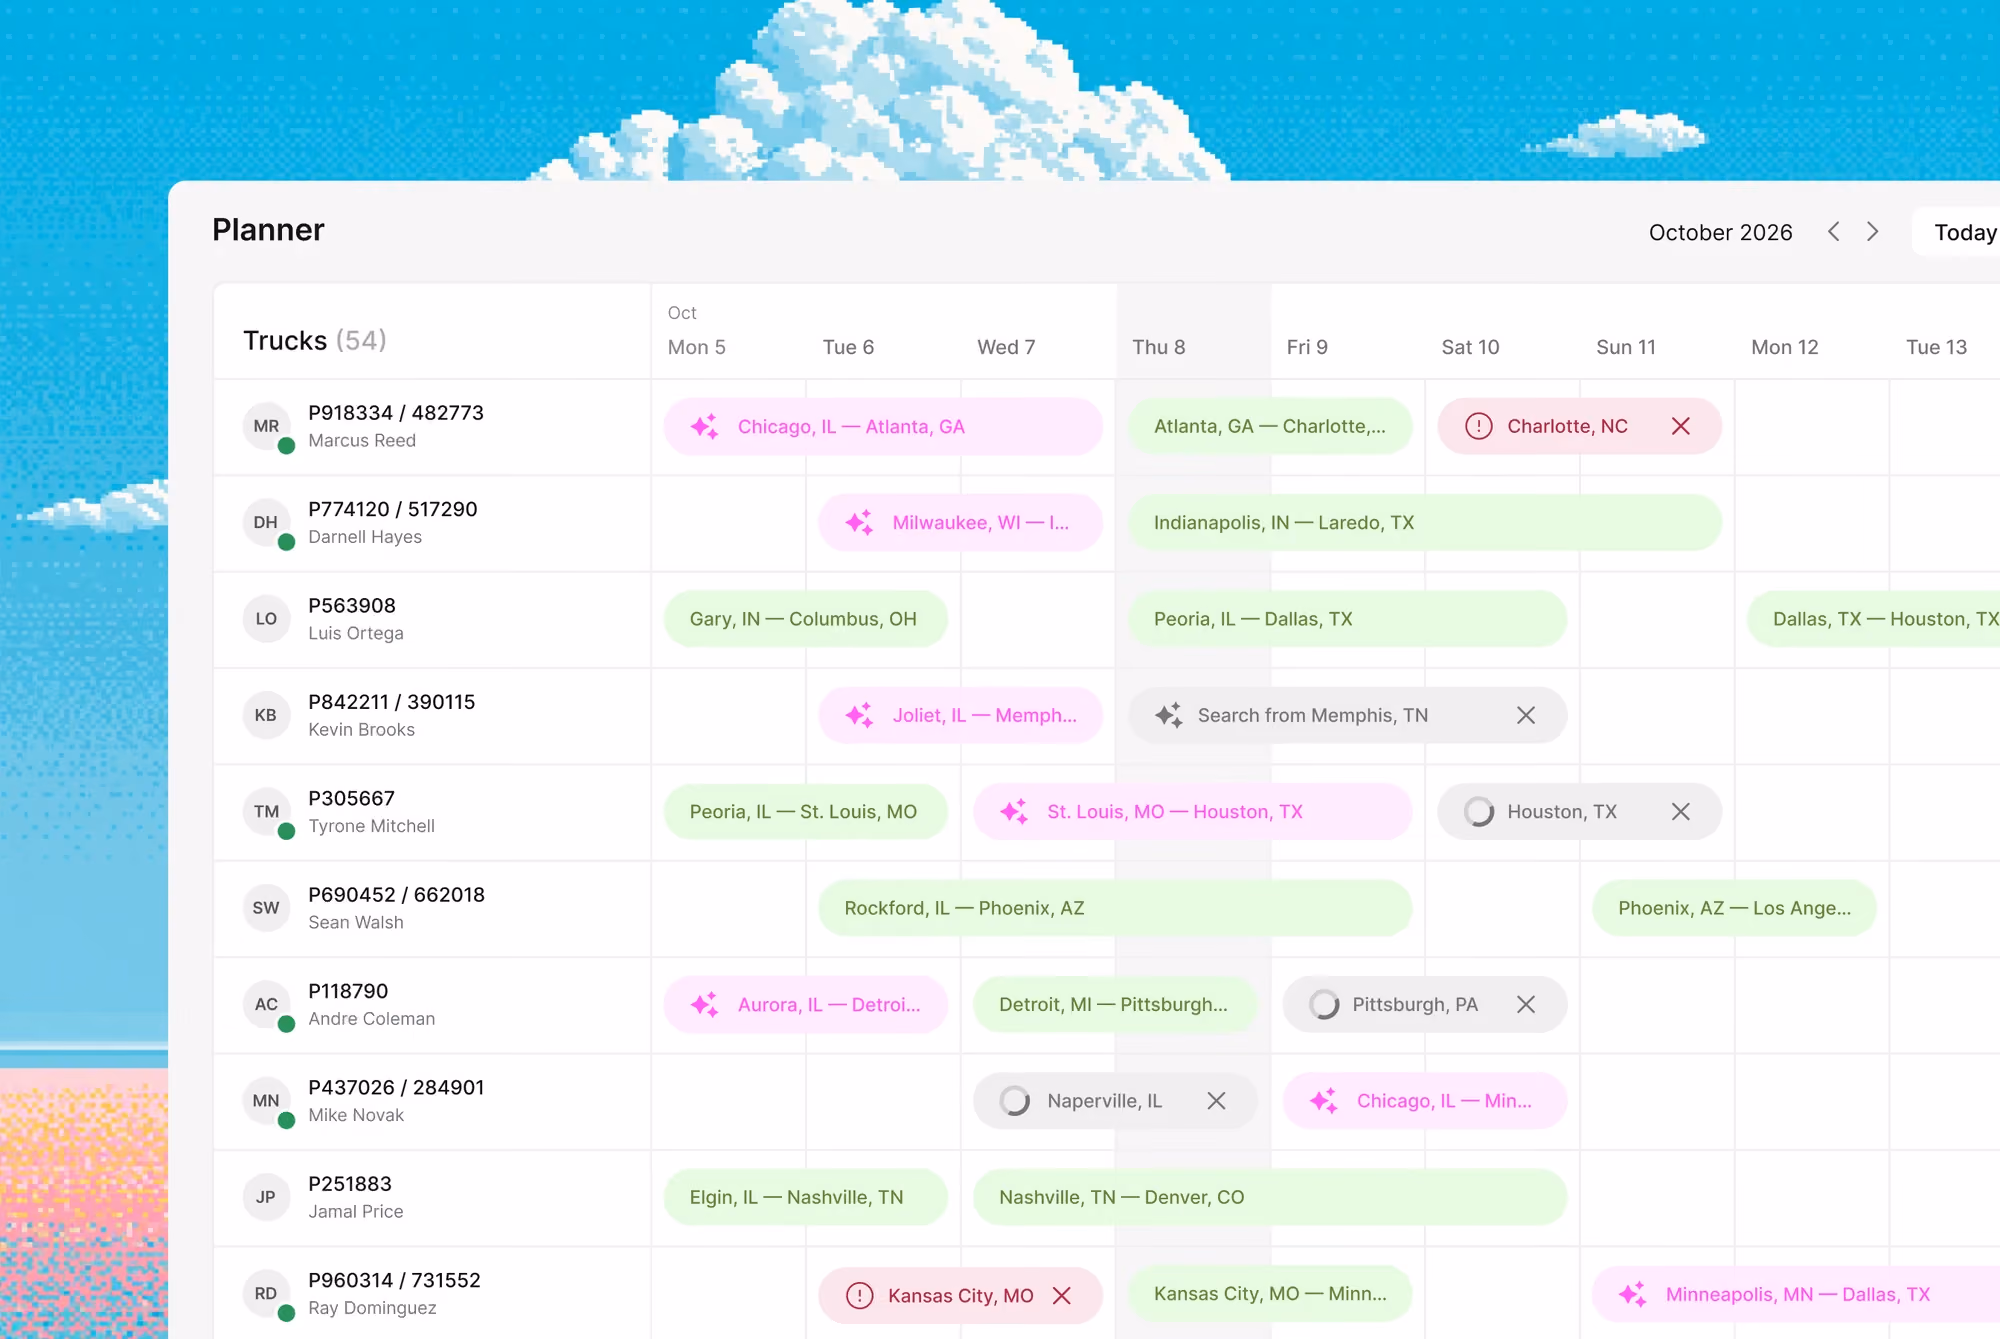This screenshot has width=2000, height=1339.
Task: Select truck P563908 Luis Ortega
Action: (x=432, y=620)
